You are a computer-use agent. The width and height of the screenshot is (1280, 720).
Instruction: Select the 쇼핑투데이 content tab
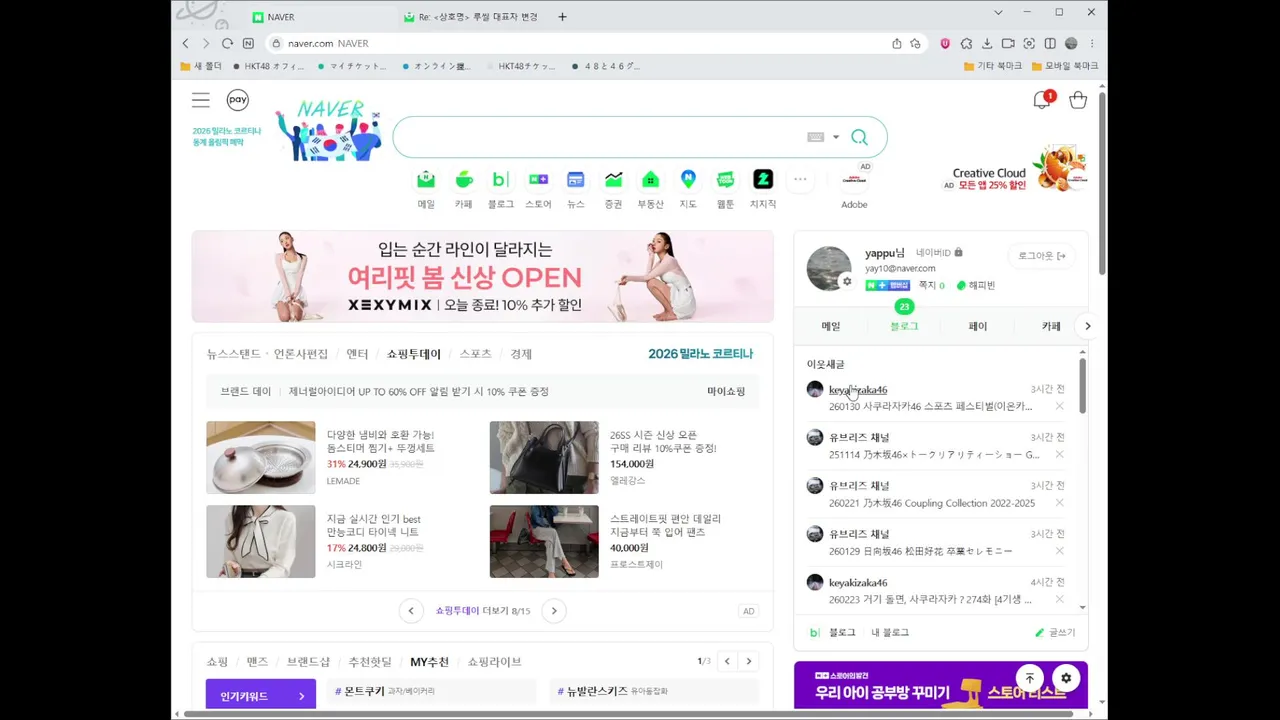pos(414,354)
